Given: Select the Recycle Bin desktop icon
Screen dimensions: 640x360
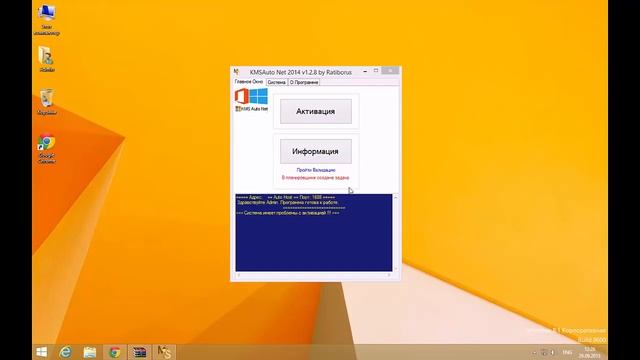Looking at the screenshot, I should (x=47, y=102).
